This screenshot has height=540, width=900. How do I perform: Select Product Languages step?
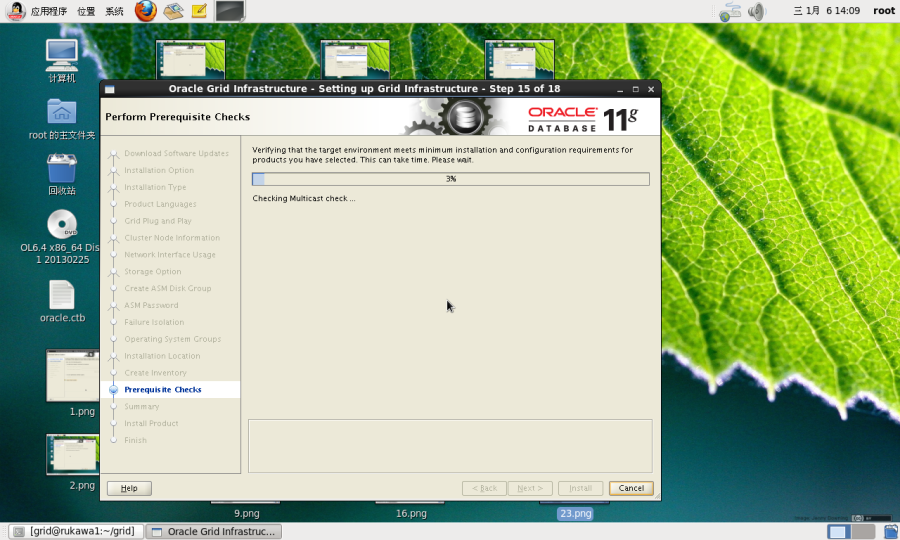tap(160, 204)
